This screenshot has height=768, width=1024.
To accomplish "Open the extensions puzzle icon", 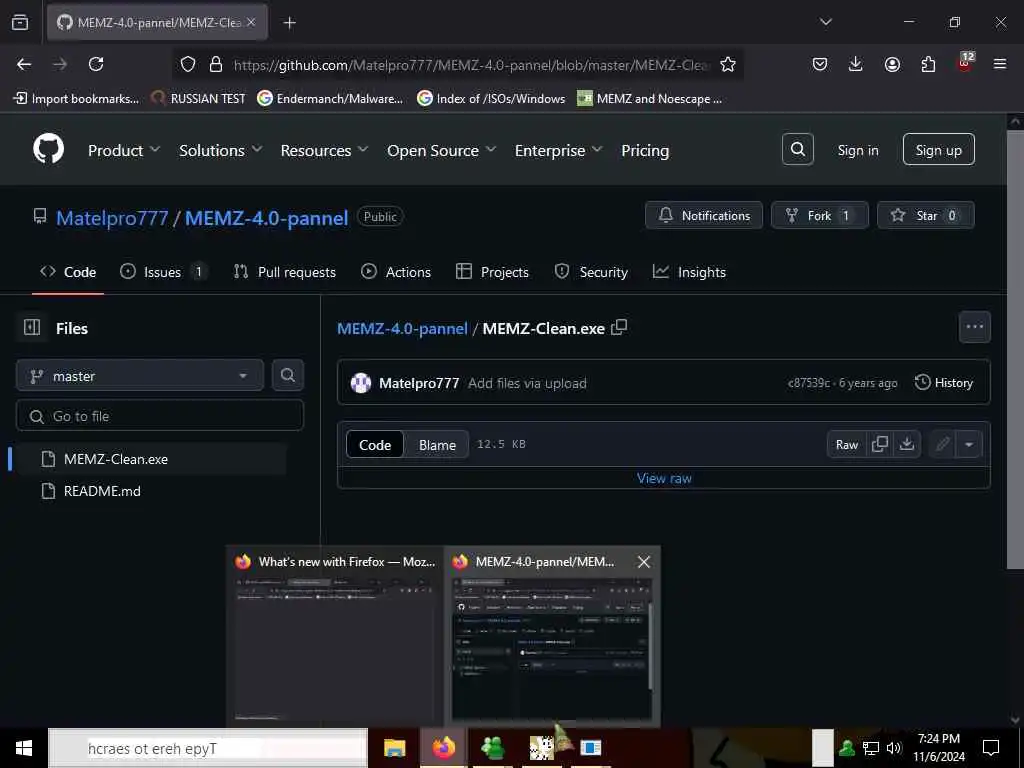I will pos(928,64).
